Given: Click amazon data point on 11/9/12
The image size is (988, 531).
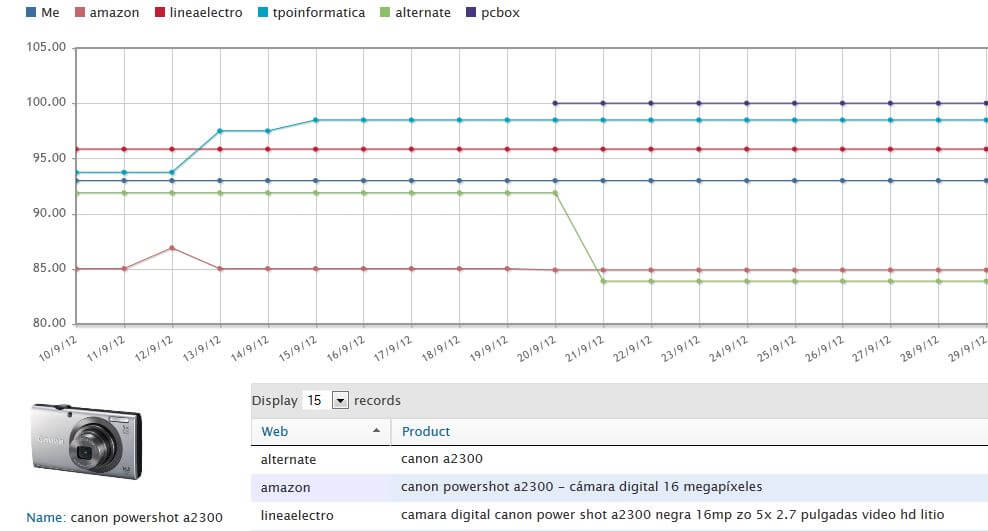Looking at the screenshot, I should [124, 269].
